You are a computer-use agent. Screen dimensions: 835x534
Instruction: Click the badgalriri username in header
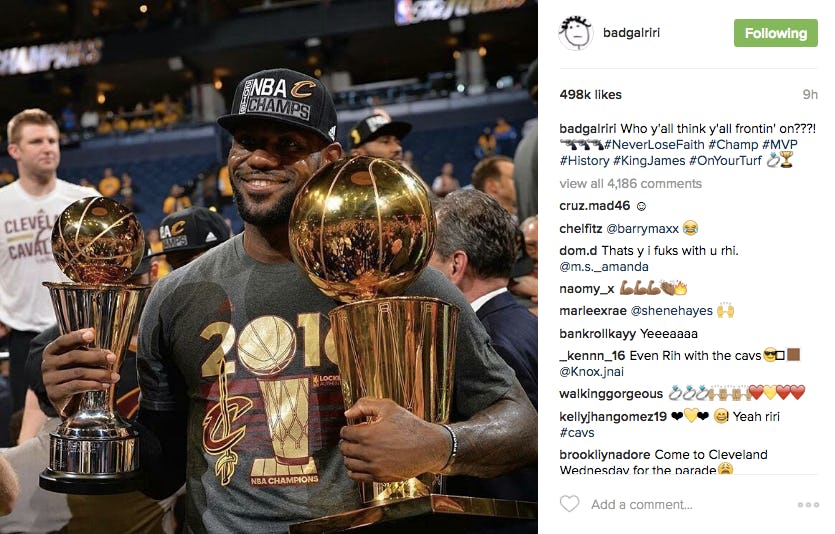tap(631, 32)
